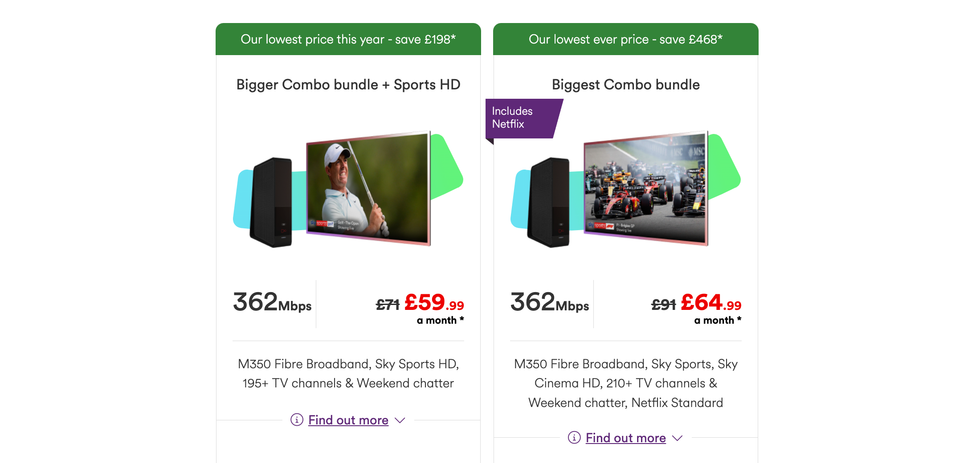Expand details chevron under Biggest Combo bundle
Screen dimensions: 980x463
coord(677,438)
